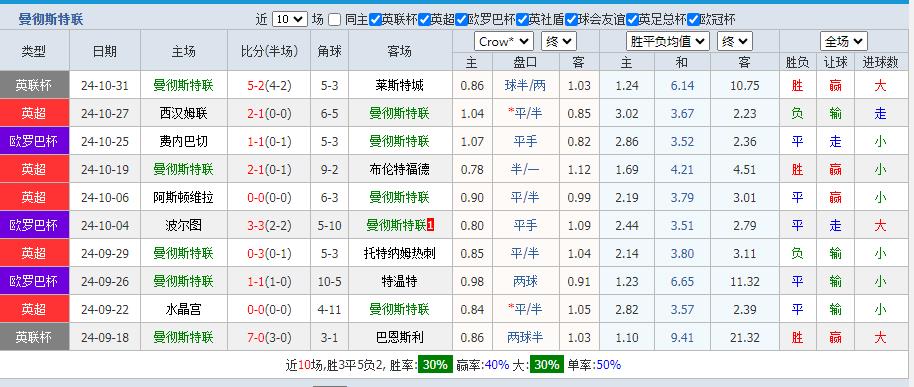Open the recent matches count dropdown showing 10
This screenshot has width=914, height=387.
pyautogui.click(x=290, y=19)
